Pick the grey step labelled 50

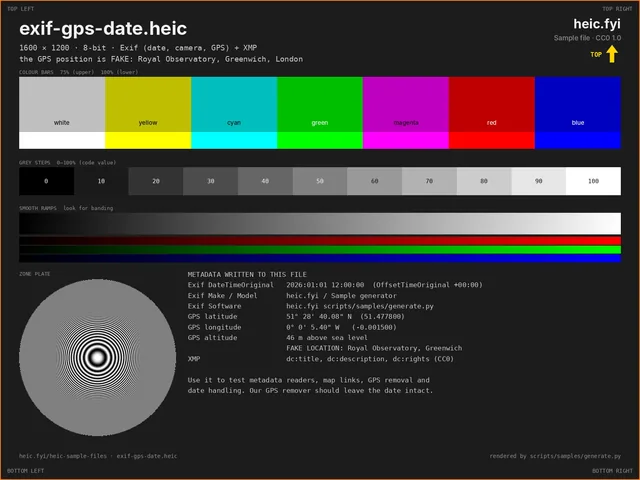point(320,181)
